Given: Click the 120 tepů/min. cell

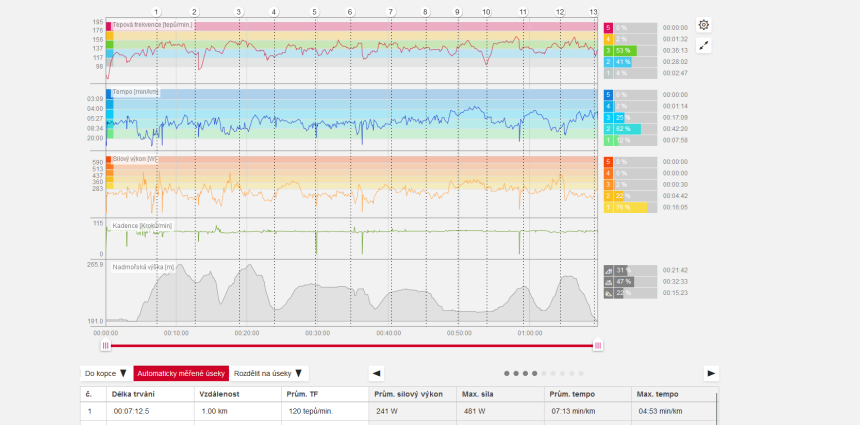Looking at the screenshot, I should tap(325, 411).
